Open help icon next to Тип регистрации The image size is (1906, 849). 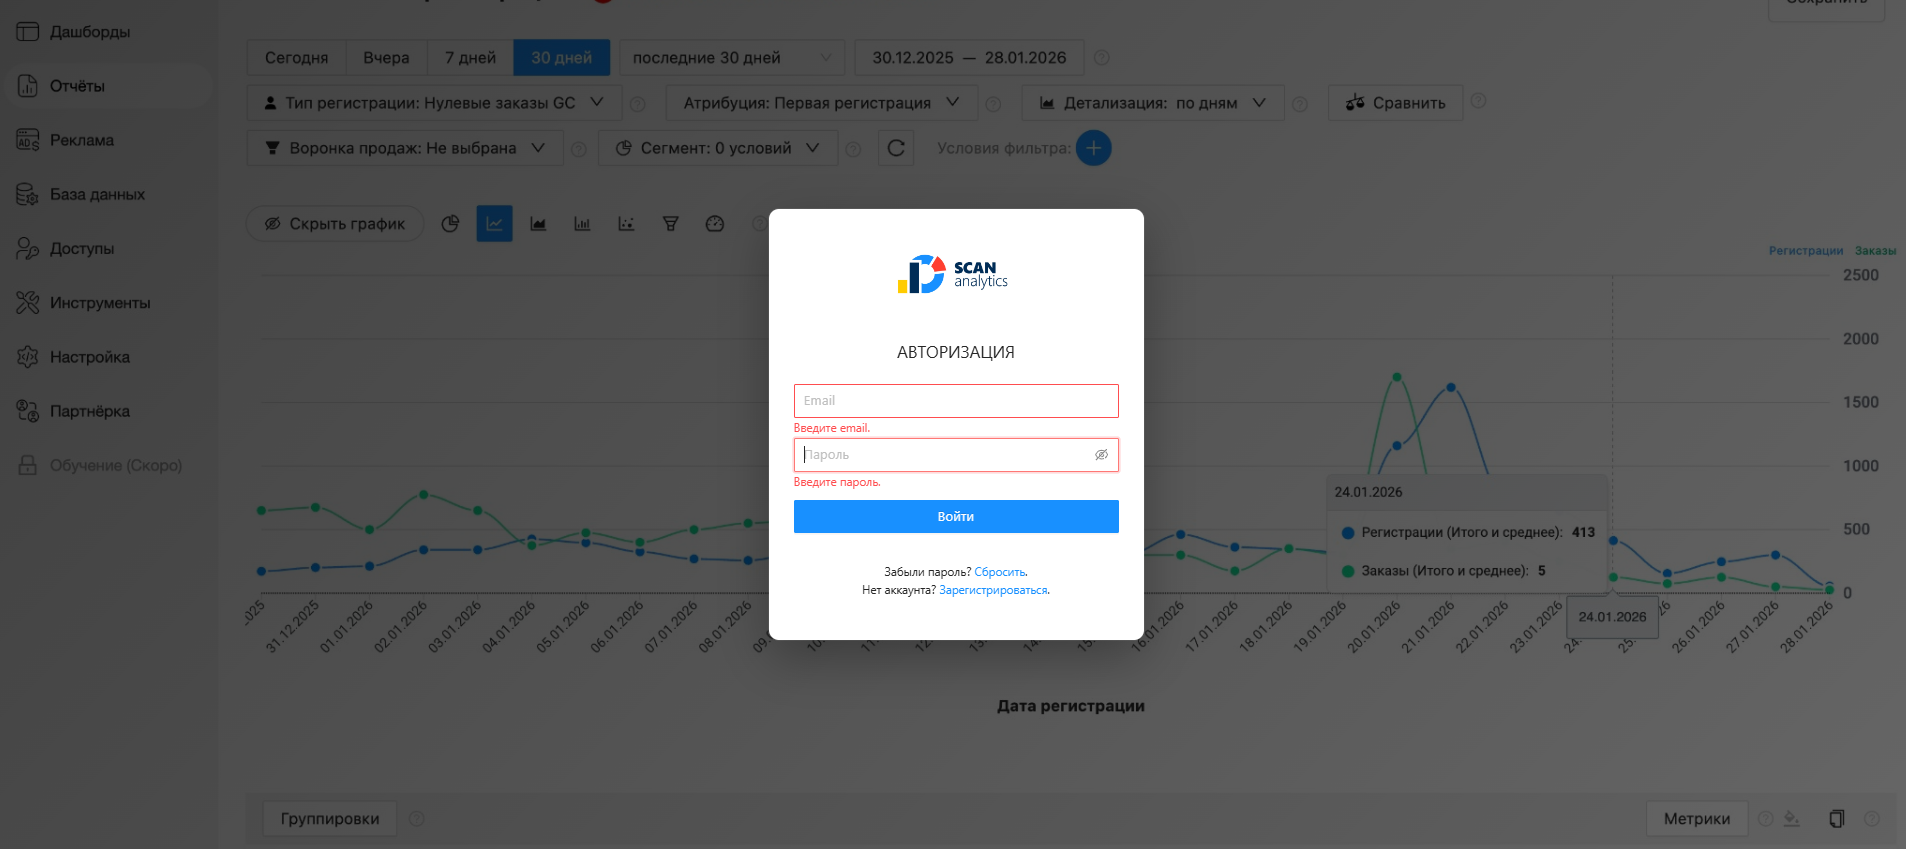638,104
